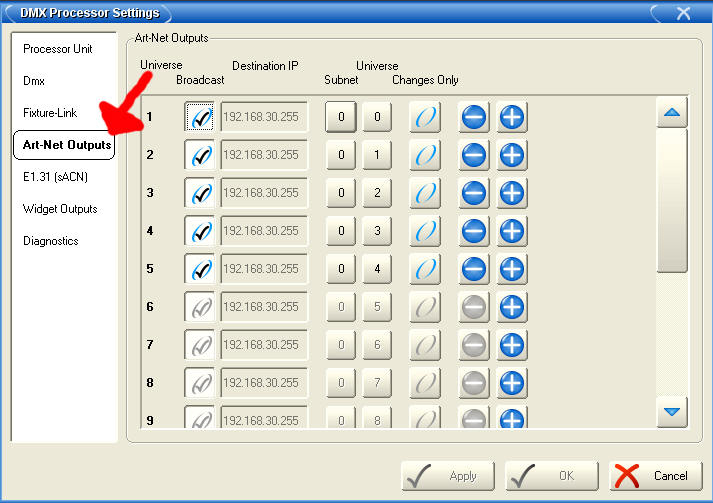This screenshot has height=503, width=713.
Task: Disable Broadcast for universe 4
Action: (201, 231)
